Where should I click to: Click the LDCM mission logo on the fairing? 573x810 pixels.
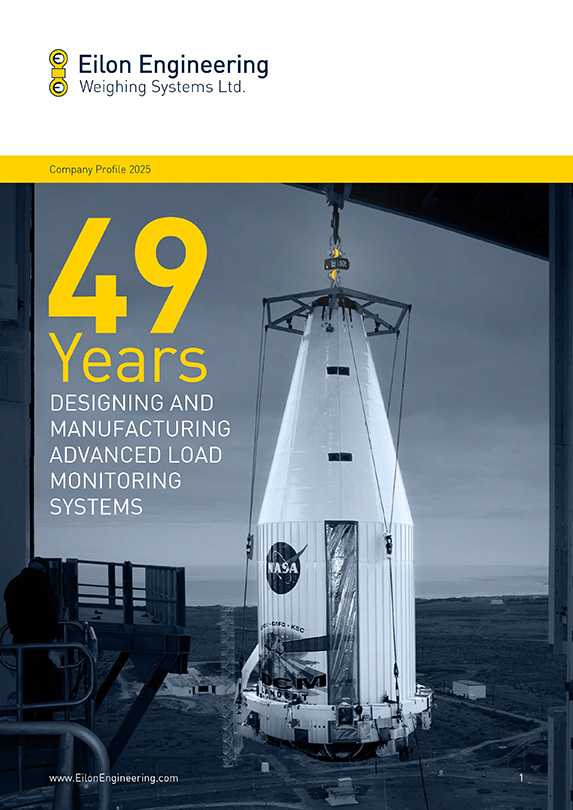coord(293,664)
